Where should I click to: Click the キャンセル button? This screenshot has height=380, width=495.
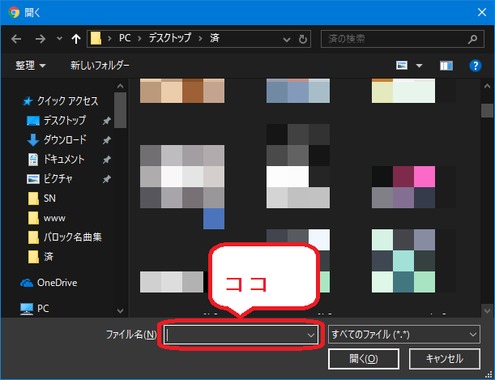click(x=445, y=359)
